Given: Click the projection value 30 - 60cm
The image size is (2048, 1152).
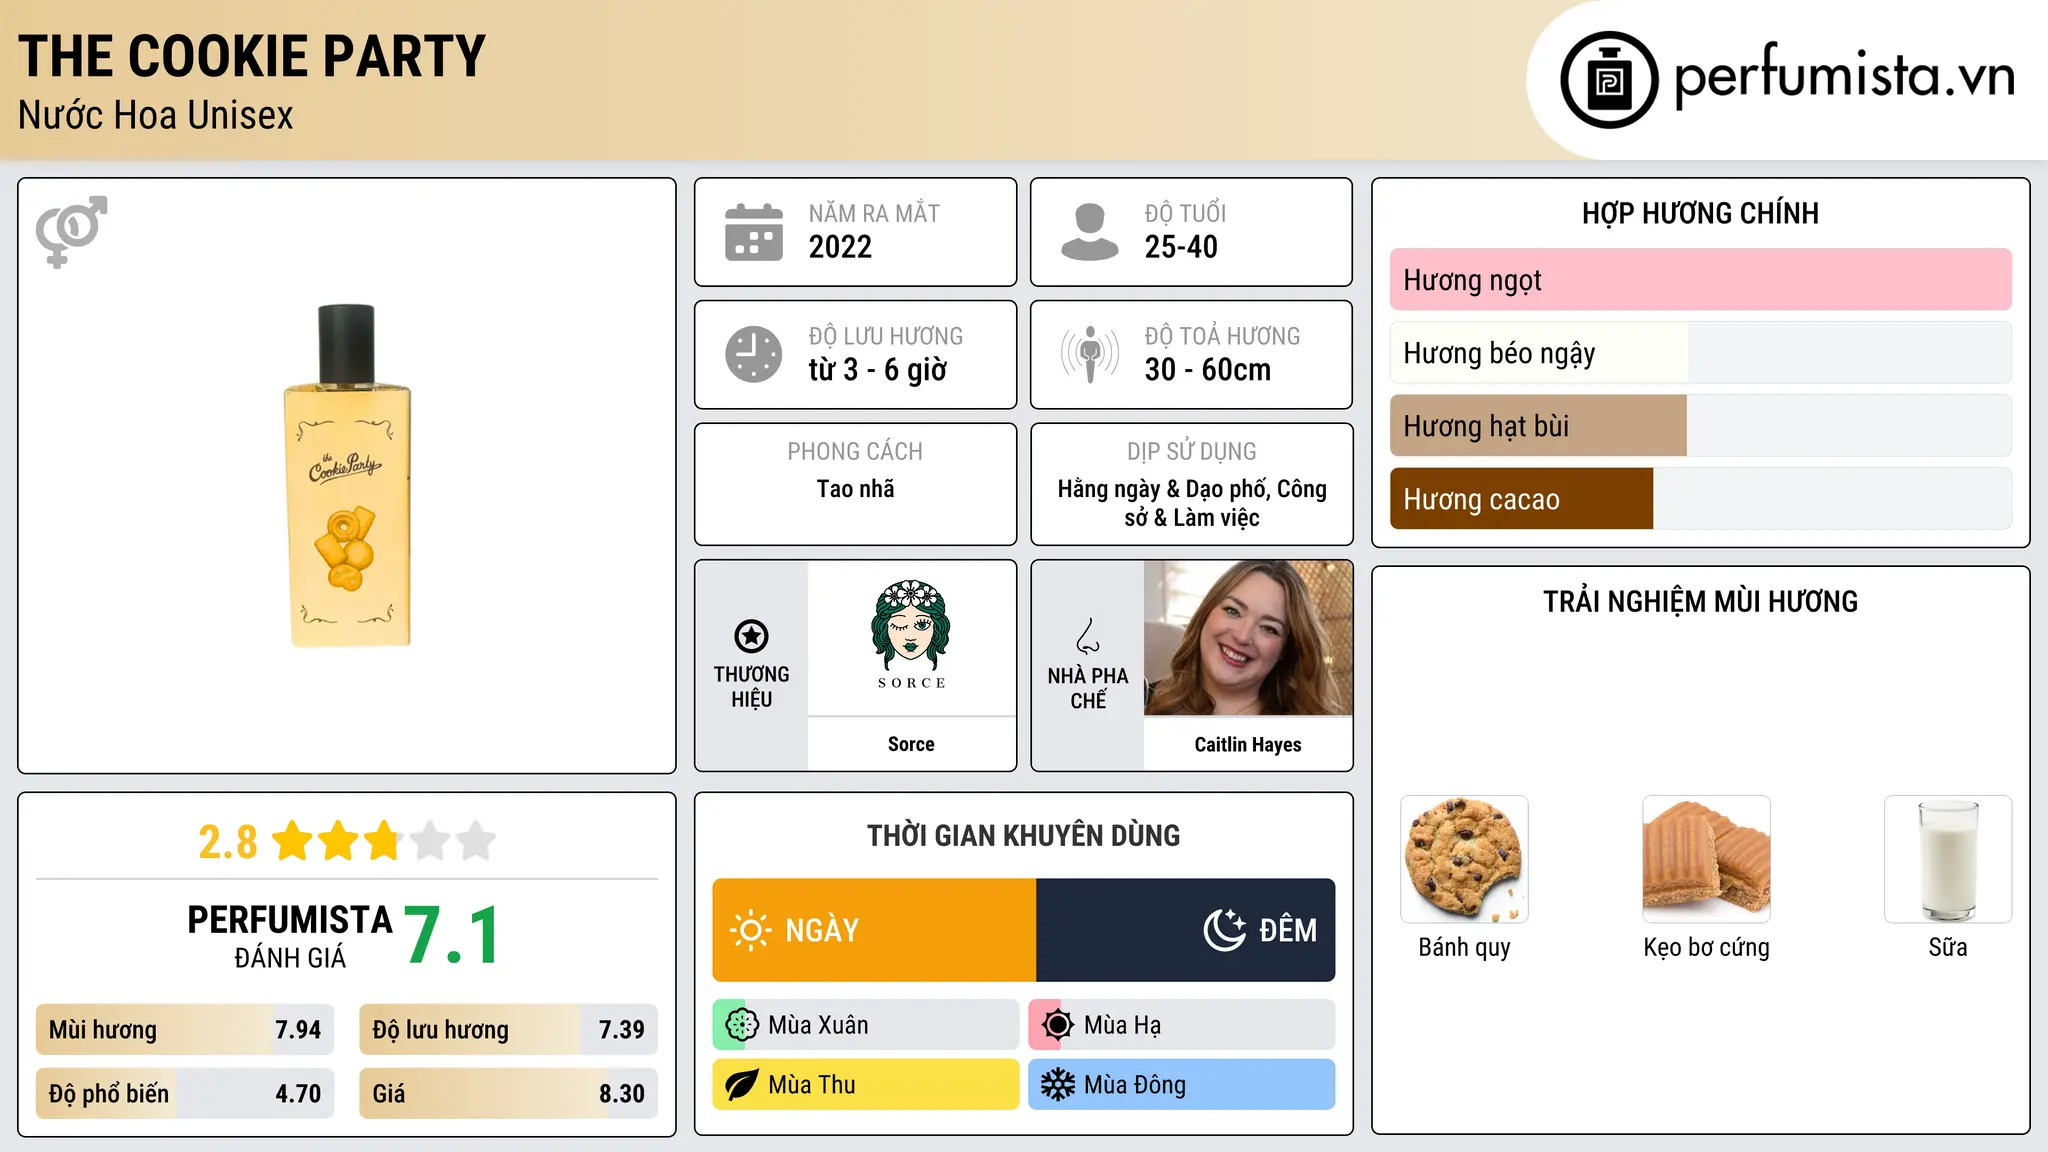Looking at the screenshot, I should click(1208, 370).
